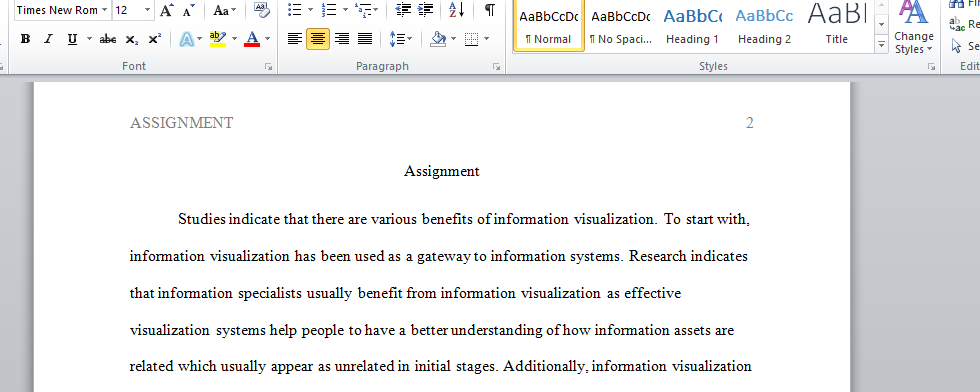Align text left

pos(295,39)
